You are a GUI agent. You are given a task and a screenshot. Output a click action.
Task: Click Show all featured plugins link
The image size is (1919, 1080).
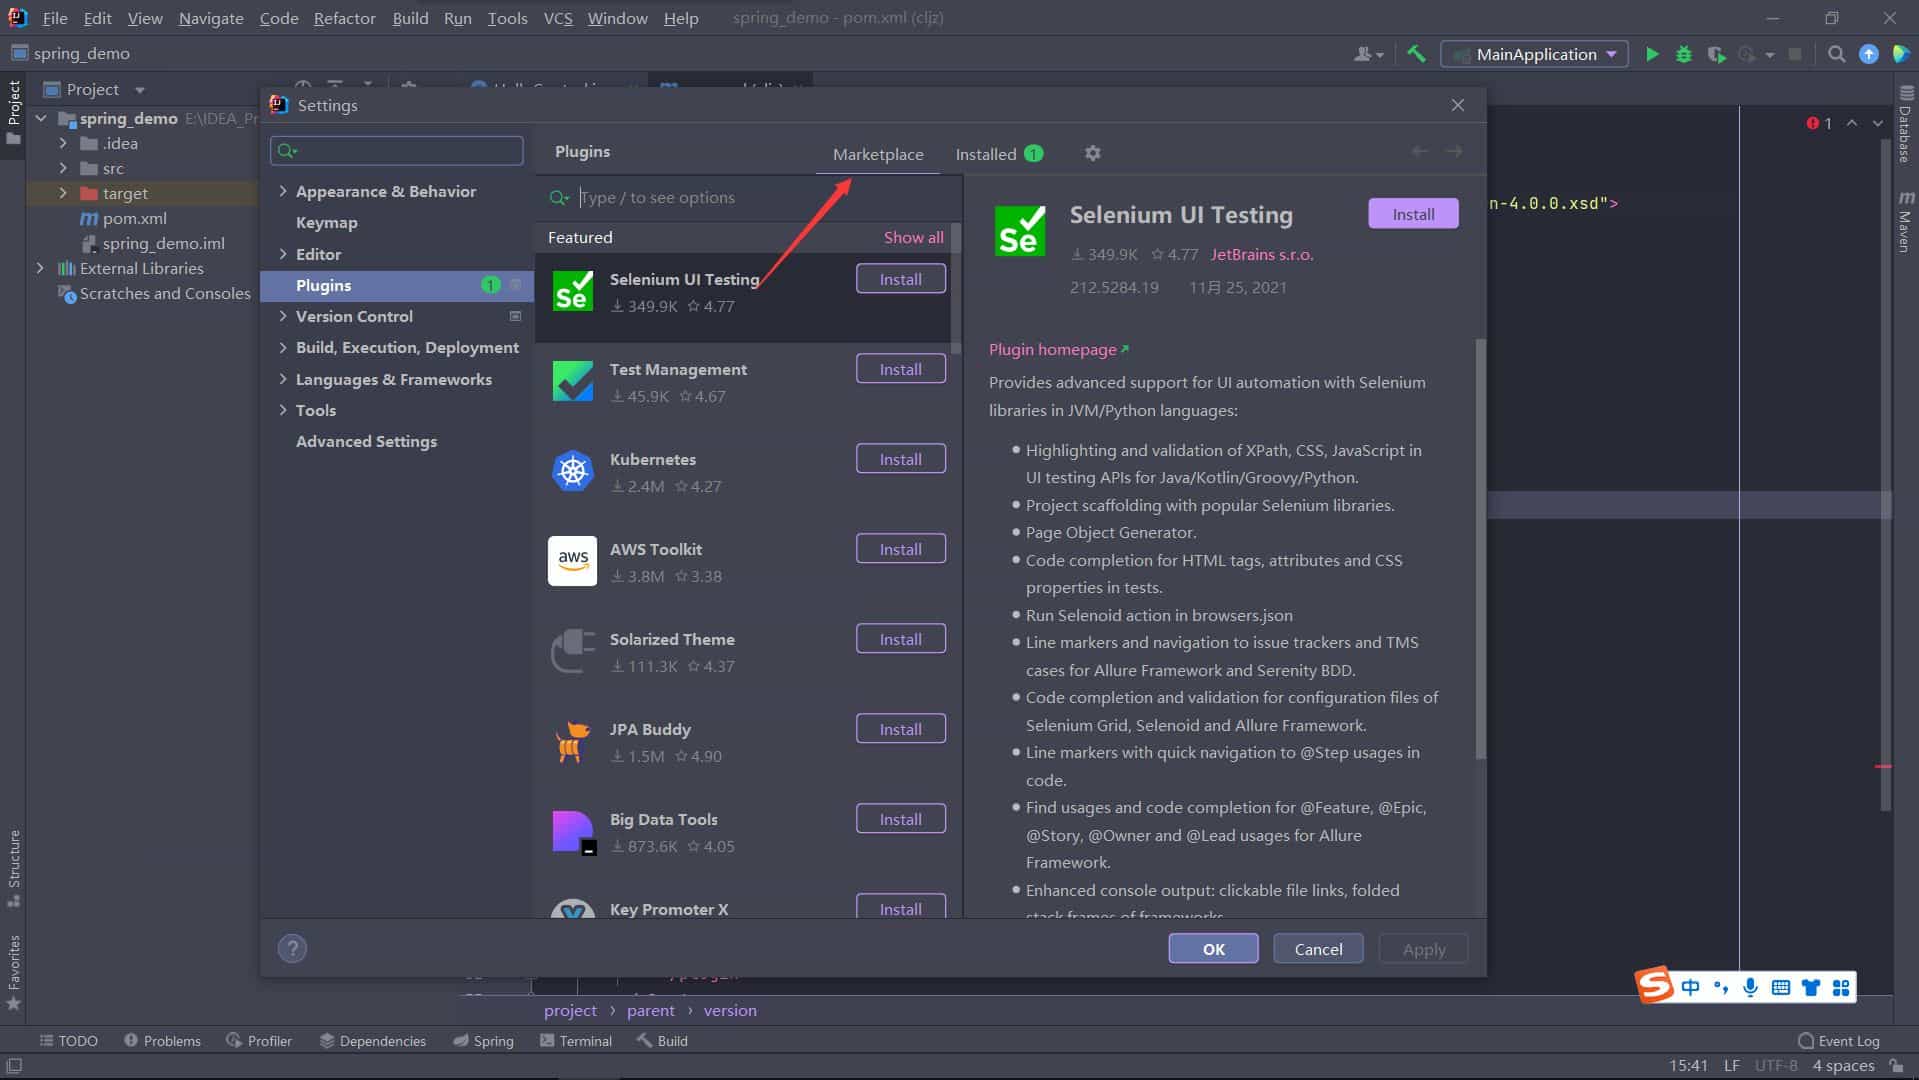[x=913, y=237]
